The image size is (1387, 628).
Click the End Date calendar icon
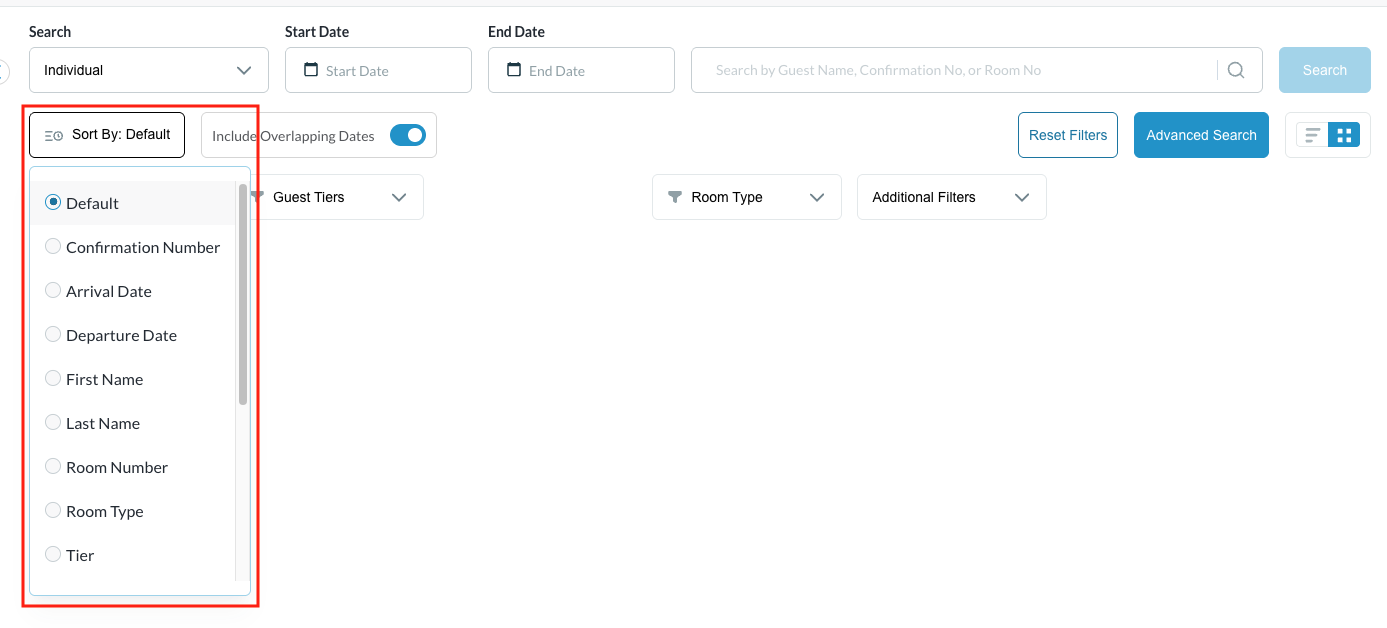click(514, 70)
